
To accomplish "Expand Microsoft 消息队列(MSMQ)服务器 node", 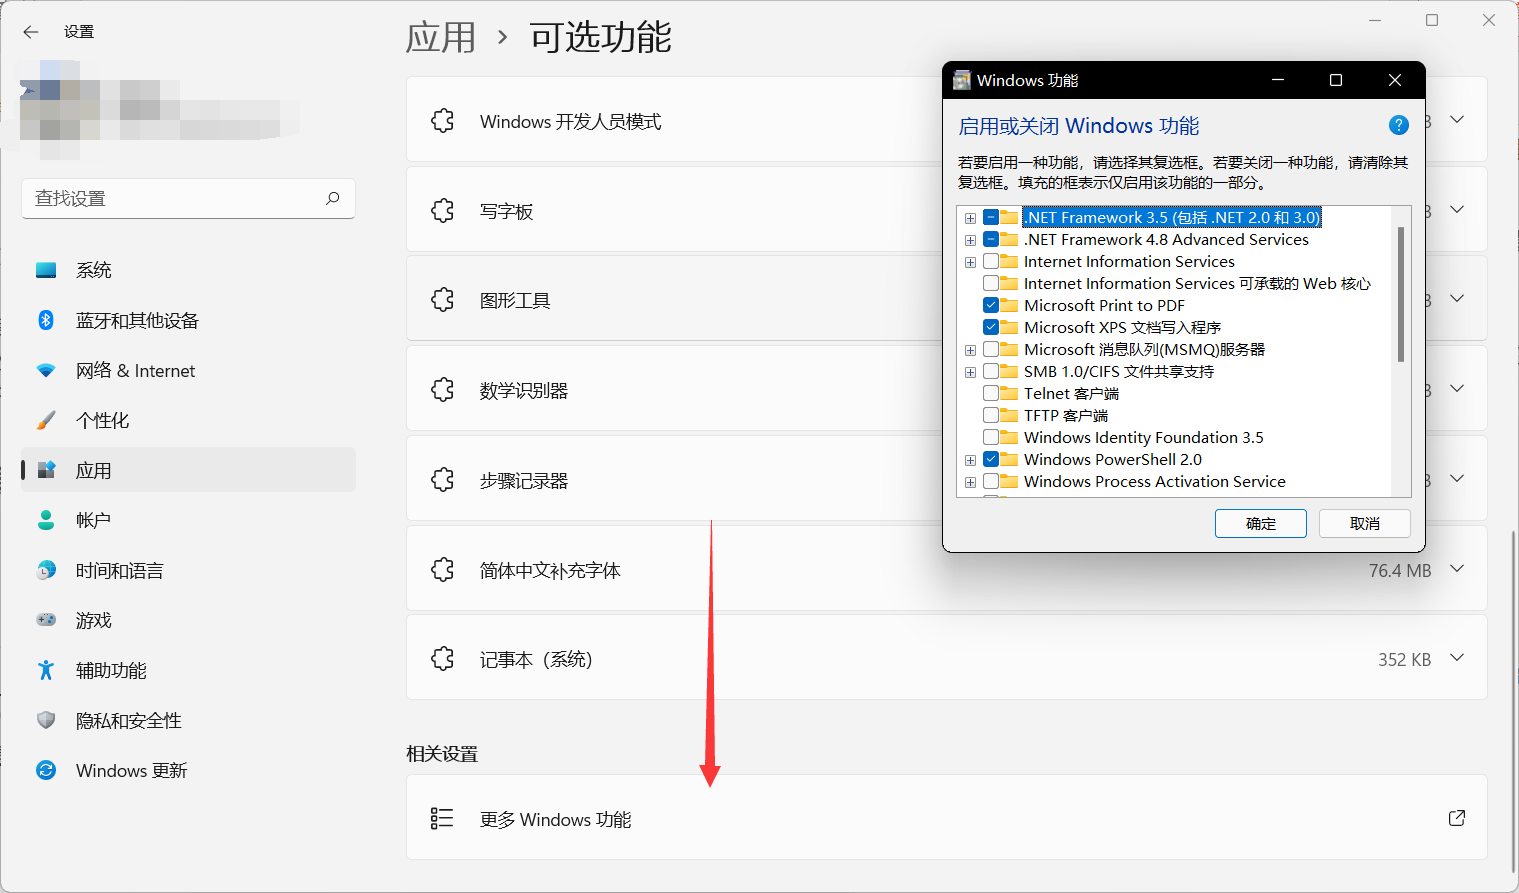I will (x=970, y=350).
